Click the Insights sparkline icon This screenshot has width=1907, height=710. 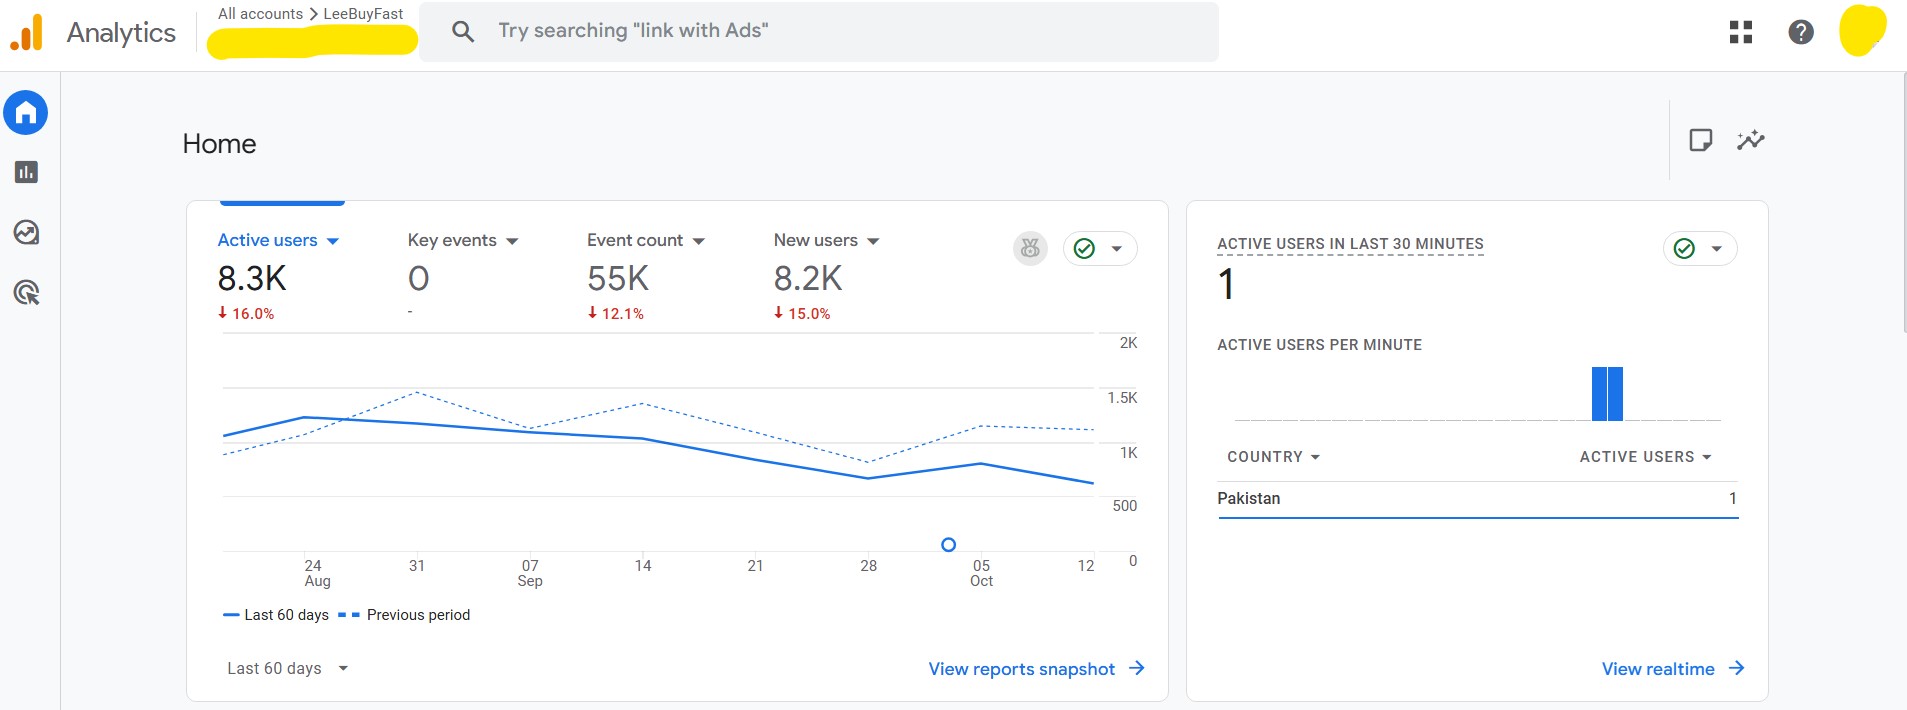[x=1750, y=140]
